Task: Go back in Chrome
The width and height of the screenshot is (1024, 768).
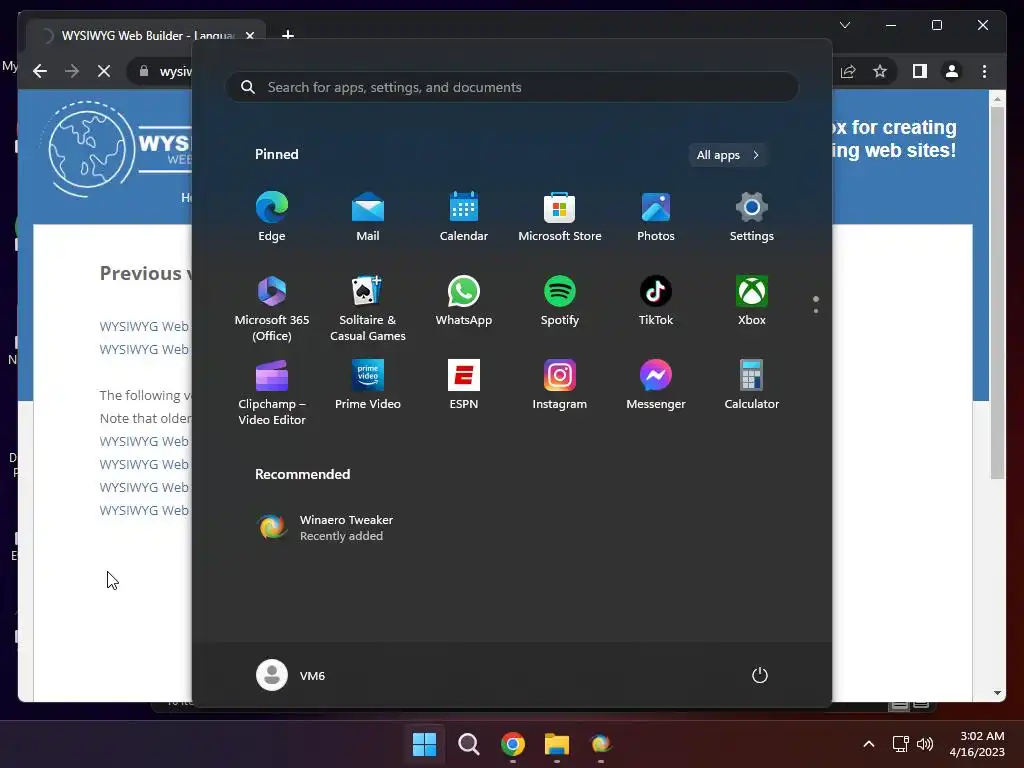Action: point(40,71)
